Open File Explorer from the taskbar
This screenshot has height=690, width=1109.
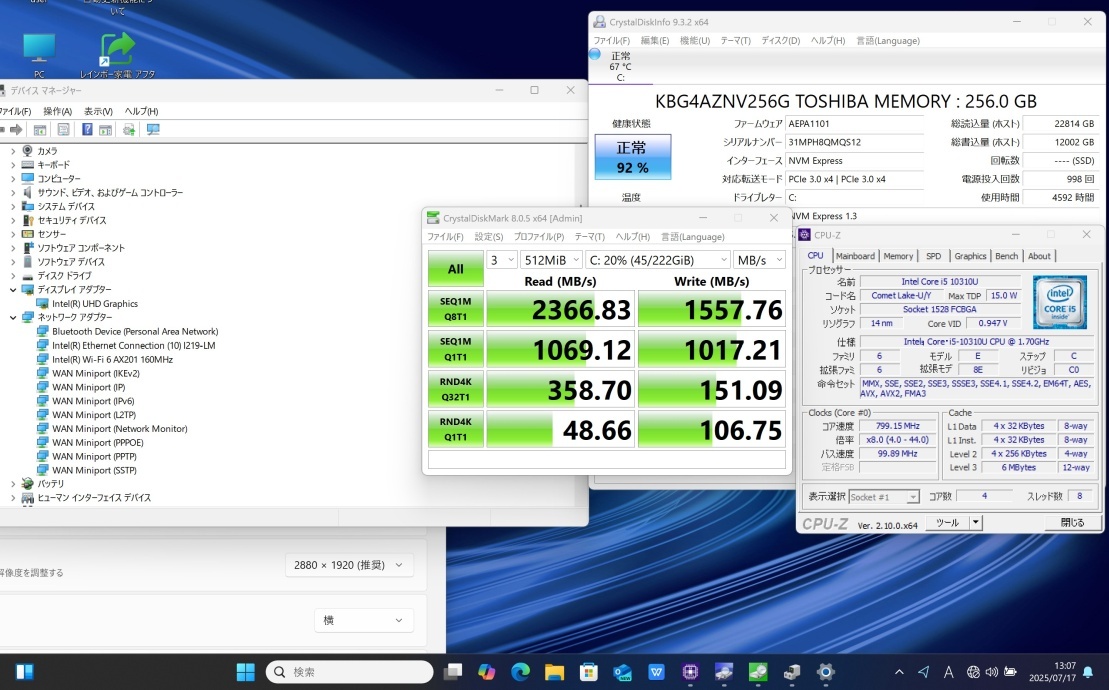(555, 672)
